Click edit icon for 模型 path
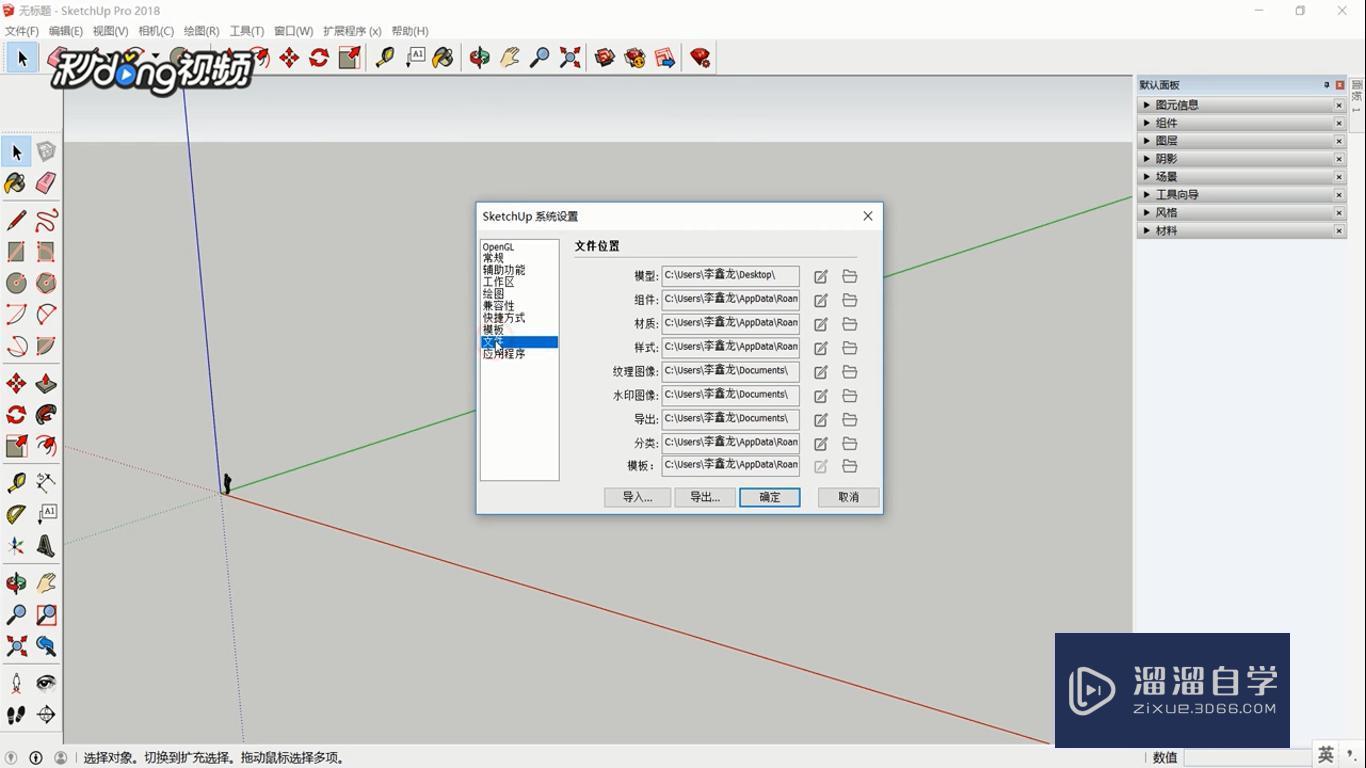Viewport: 1366px width, 768px height. click(x=821, y=276)
